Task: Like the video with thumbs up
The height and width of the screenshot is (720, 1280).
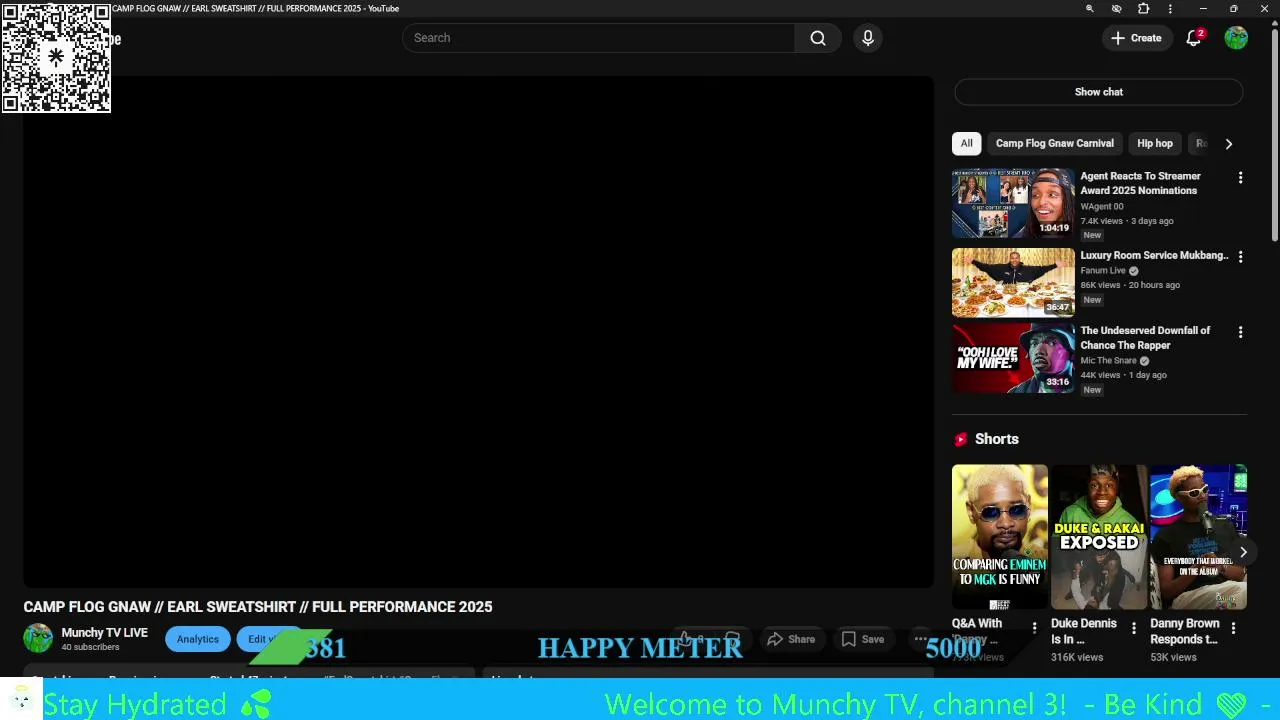Action: click(690, 639)
